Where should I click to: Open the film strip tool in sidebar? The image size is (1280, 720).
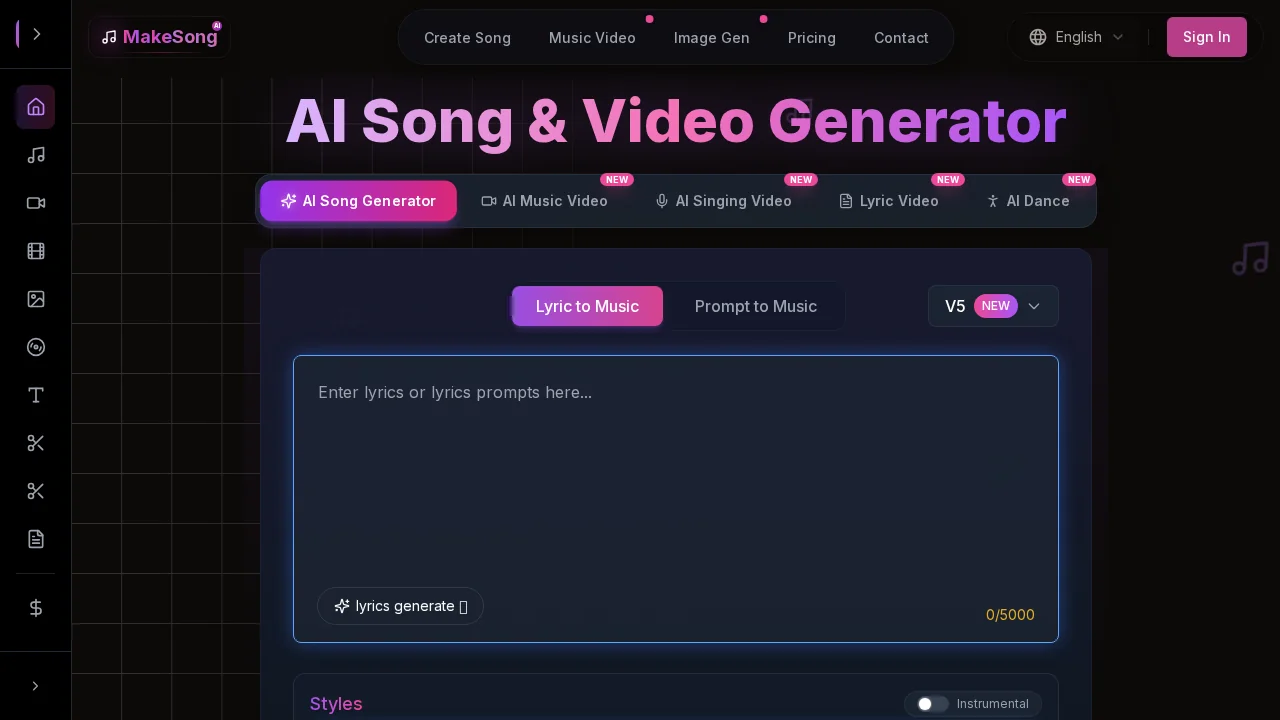point(36,251)
